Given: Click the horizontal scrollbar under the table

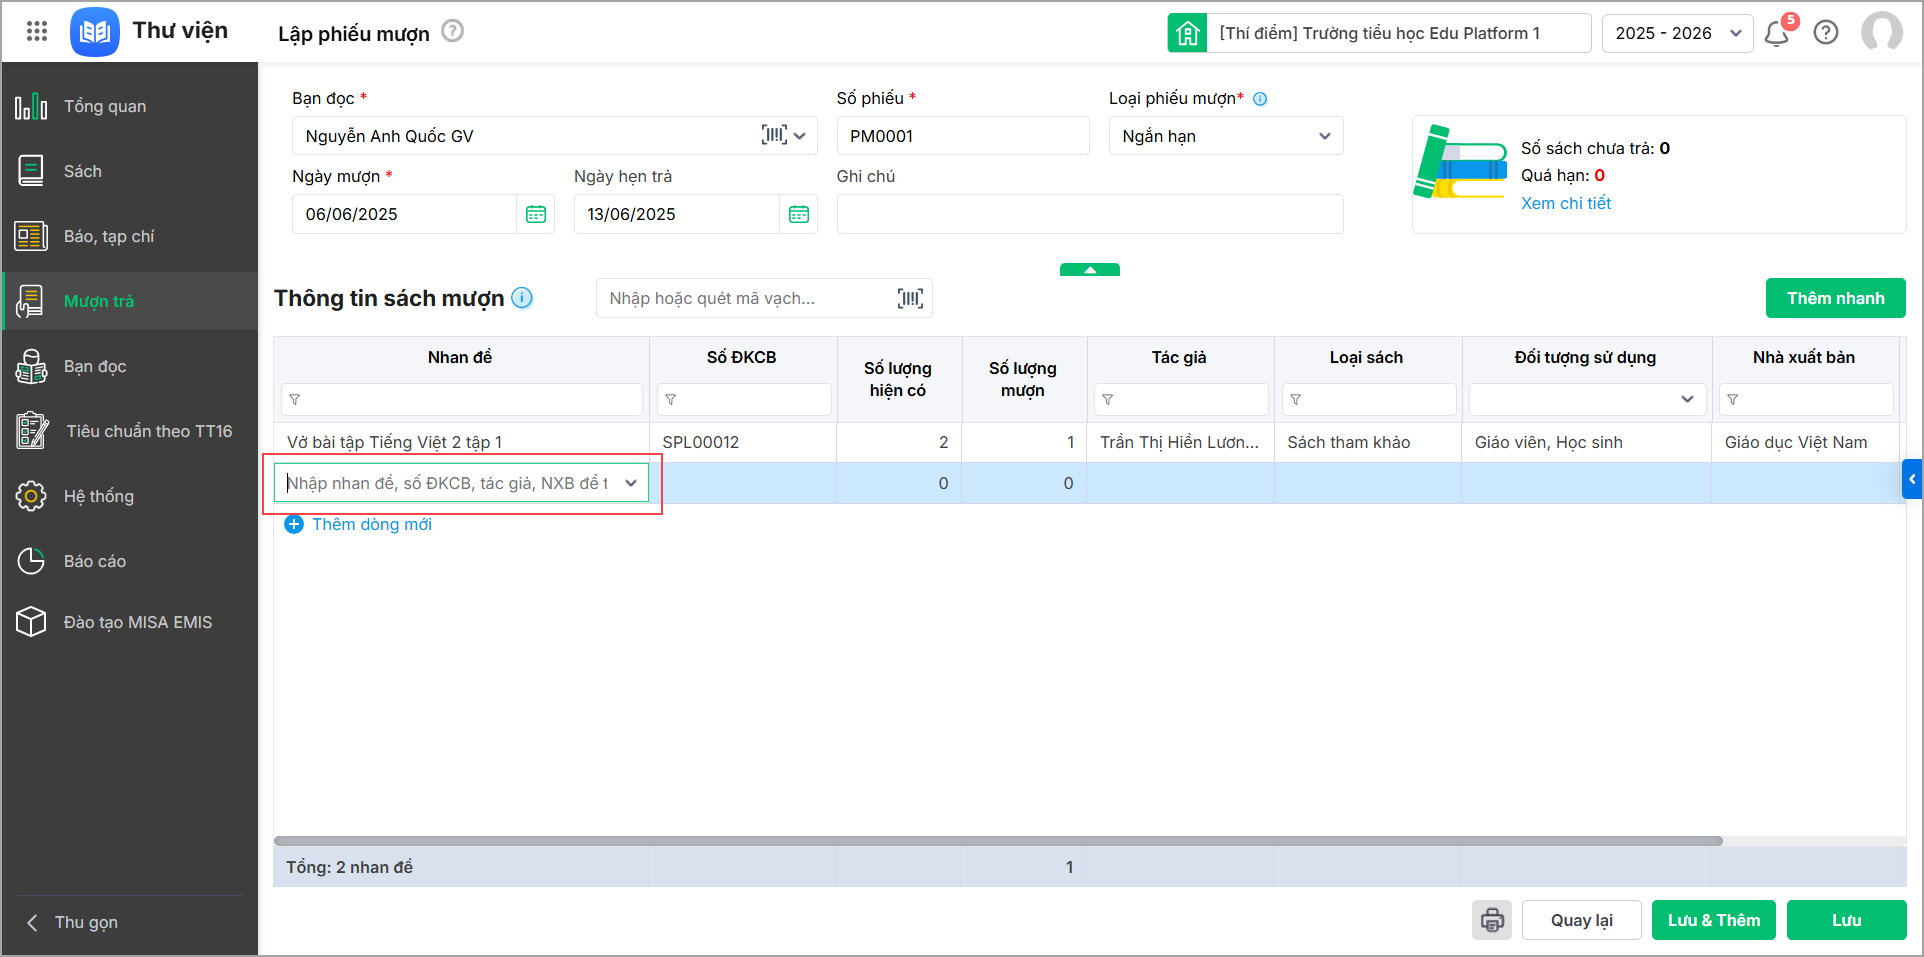Looking at the screenshot, I should (x=998, y=841).
